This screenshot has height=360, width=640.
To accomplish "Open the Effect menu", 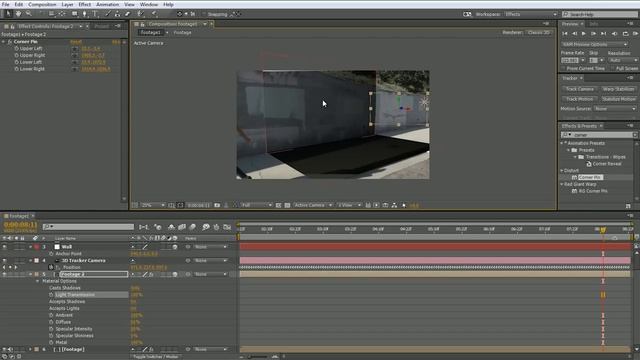I will (84, 4).
